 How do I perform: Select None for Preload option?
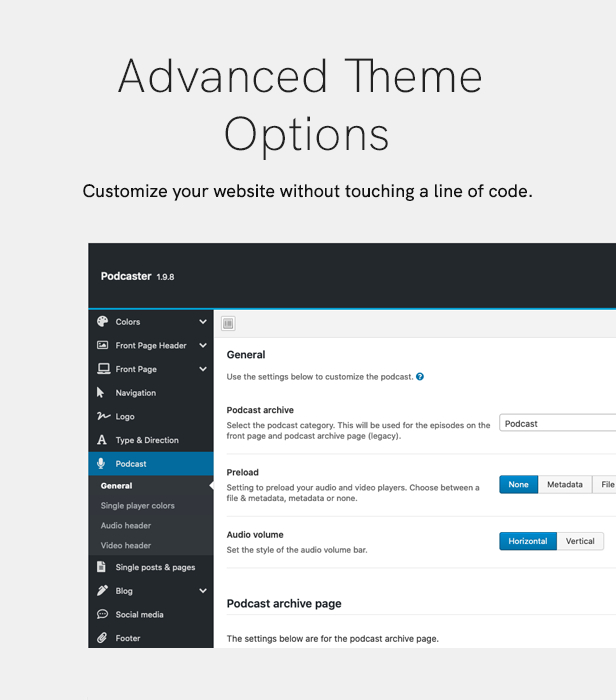[518, 484]
